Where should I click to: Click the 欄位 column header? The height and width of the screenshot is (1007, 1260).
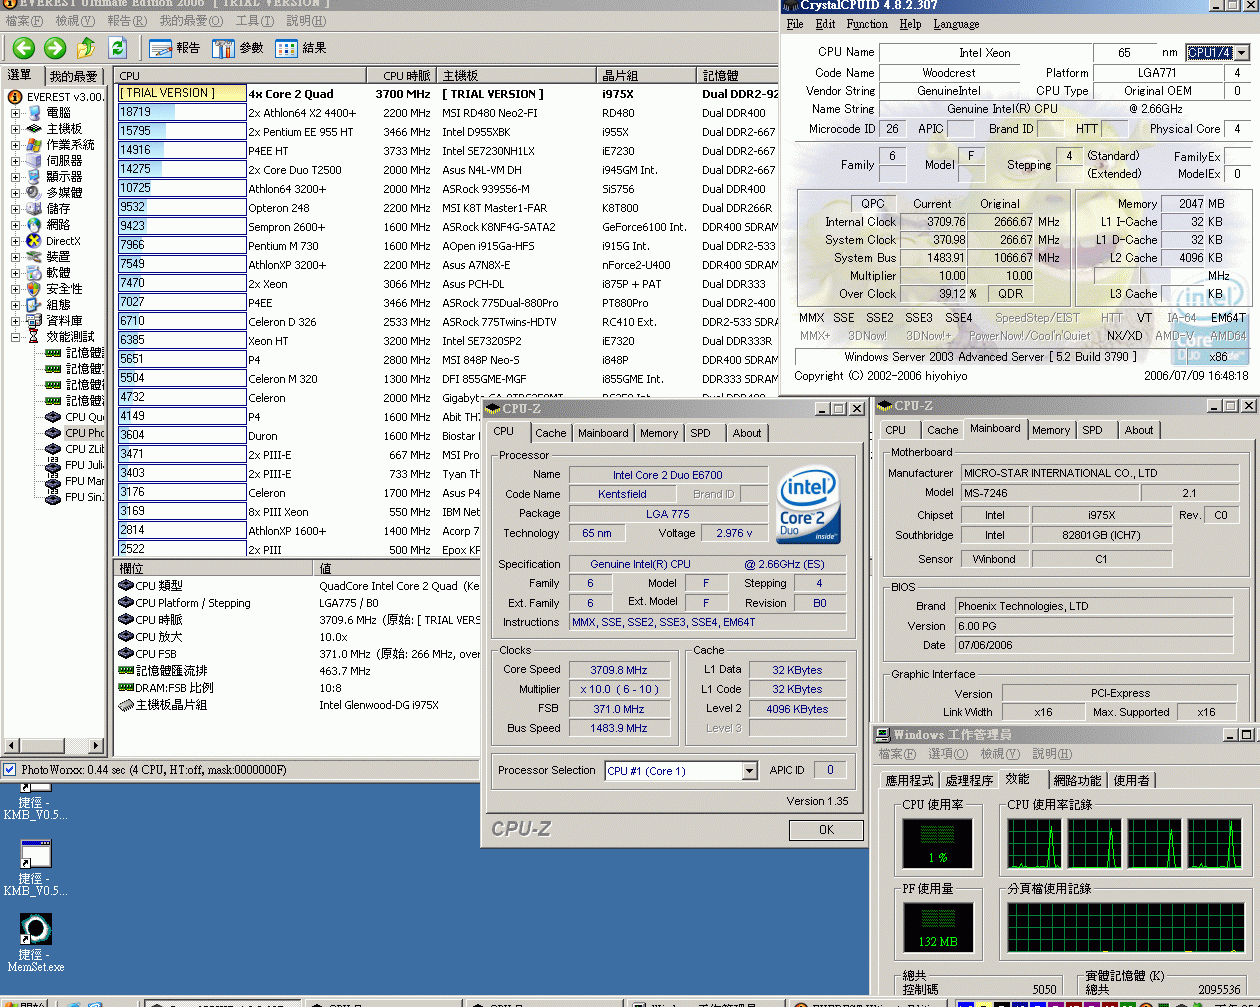coord(215,568)
